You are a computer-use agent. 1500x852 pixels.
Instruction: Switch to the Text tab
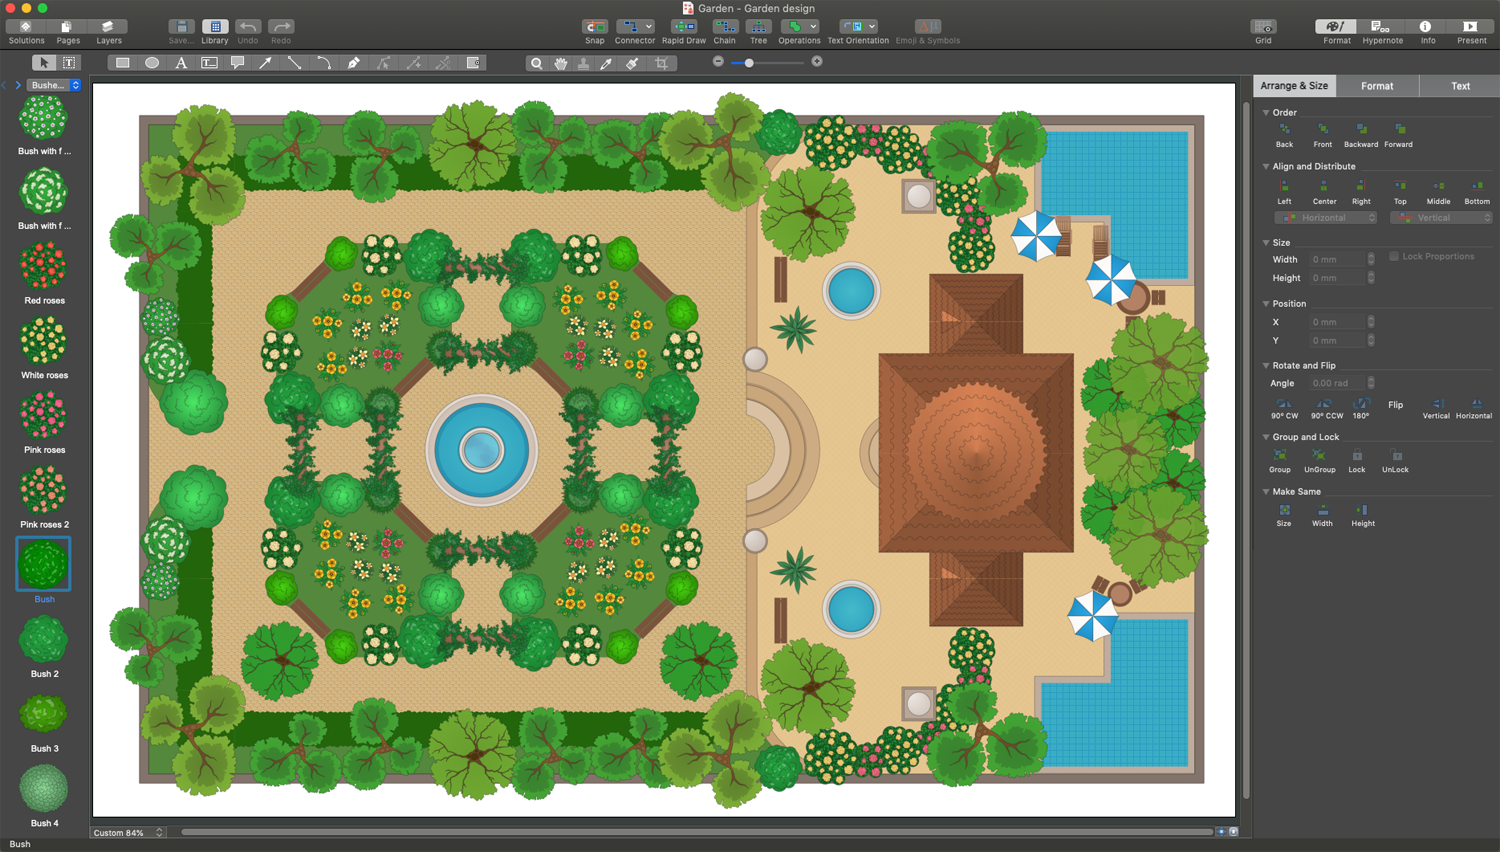coord(1460,86)
